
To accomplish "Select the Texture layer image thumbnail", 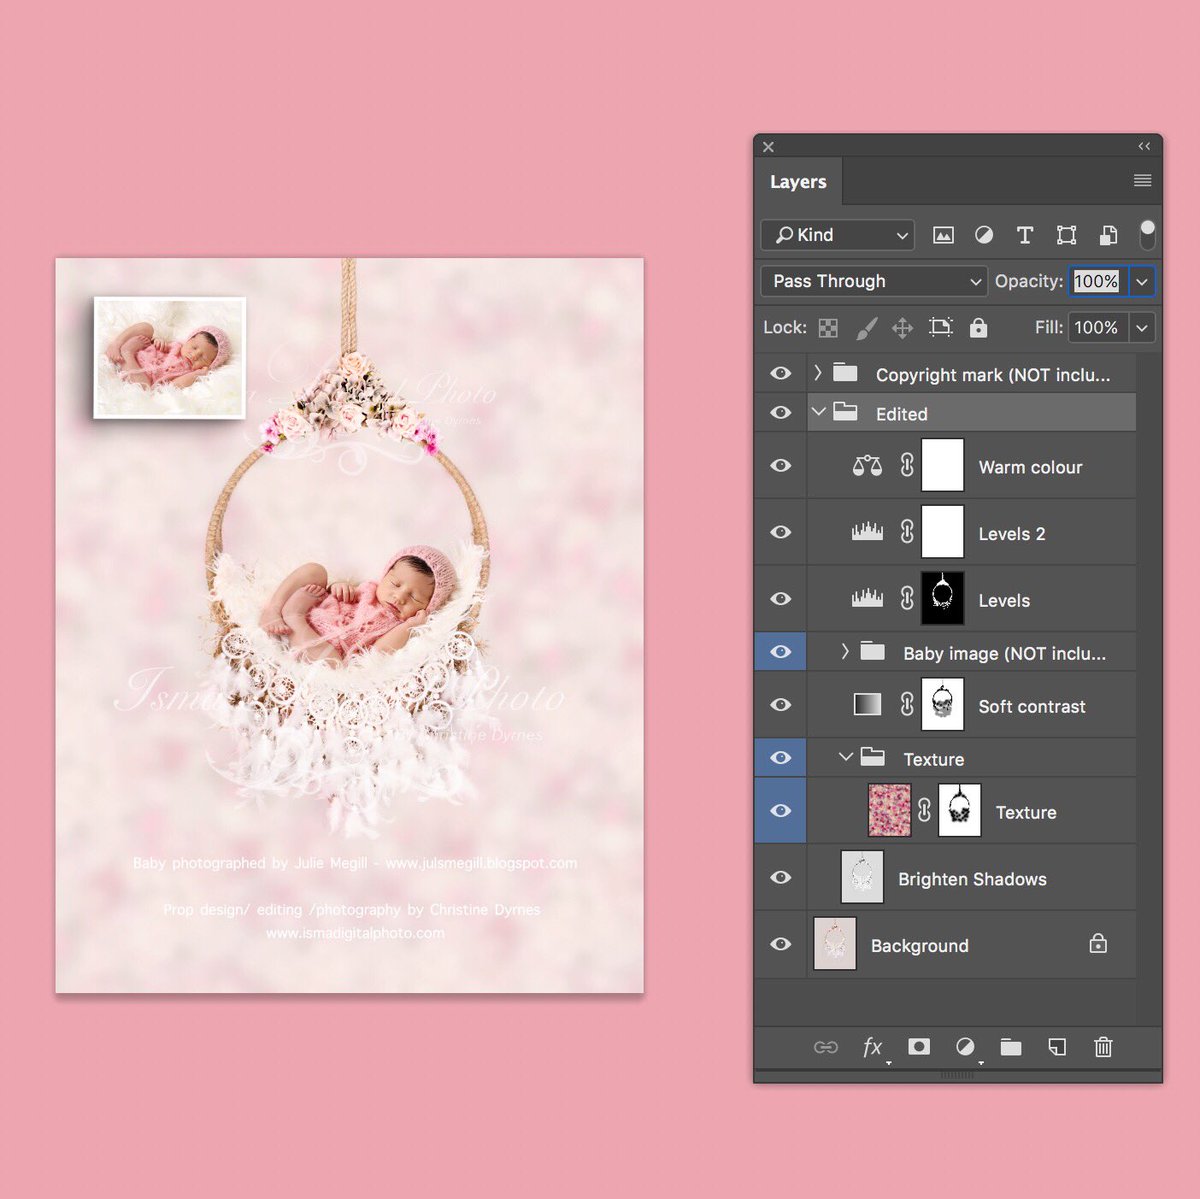I will click(x=889, y=811).
